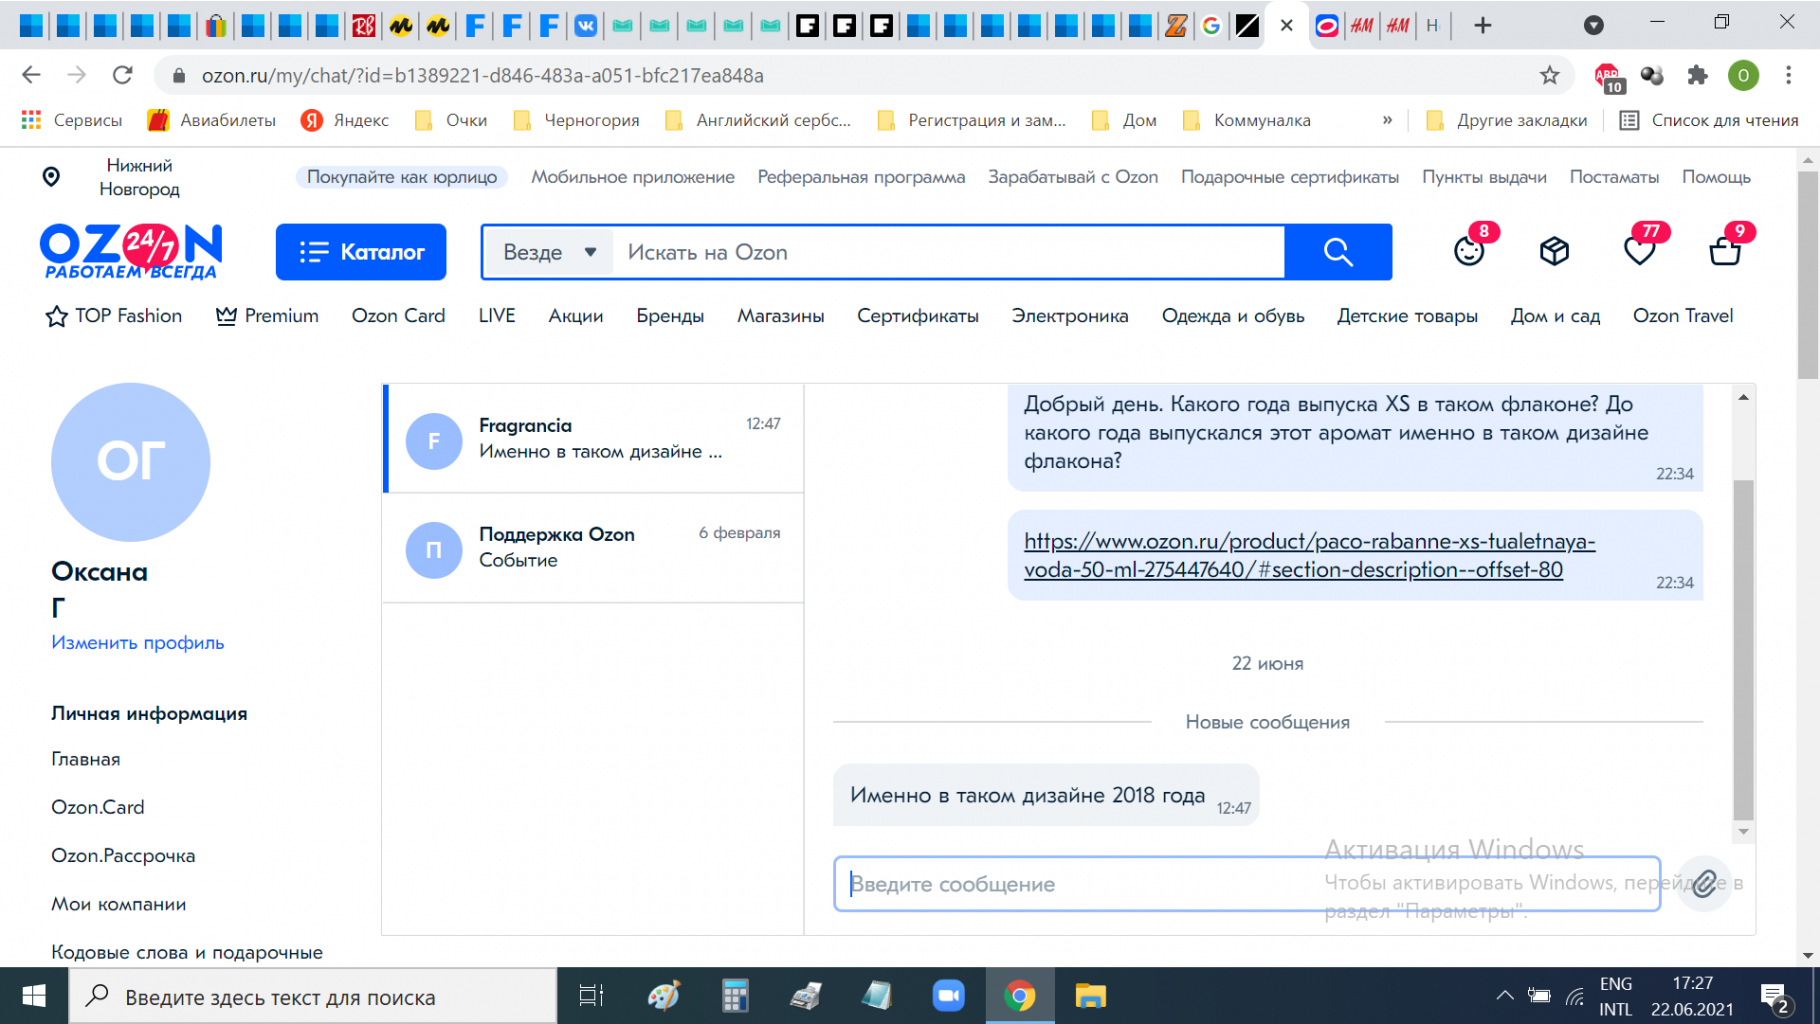Screen dimensions: 1820x1024
Task: Open the Ozon Travel menu item
Action: pyautogui.click(x=1683, y=316)
